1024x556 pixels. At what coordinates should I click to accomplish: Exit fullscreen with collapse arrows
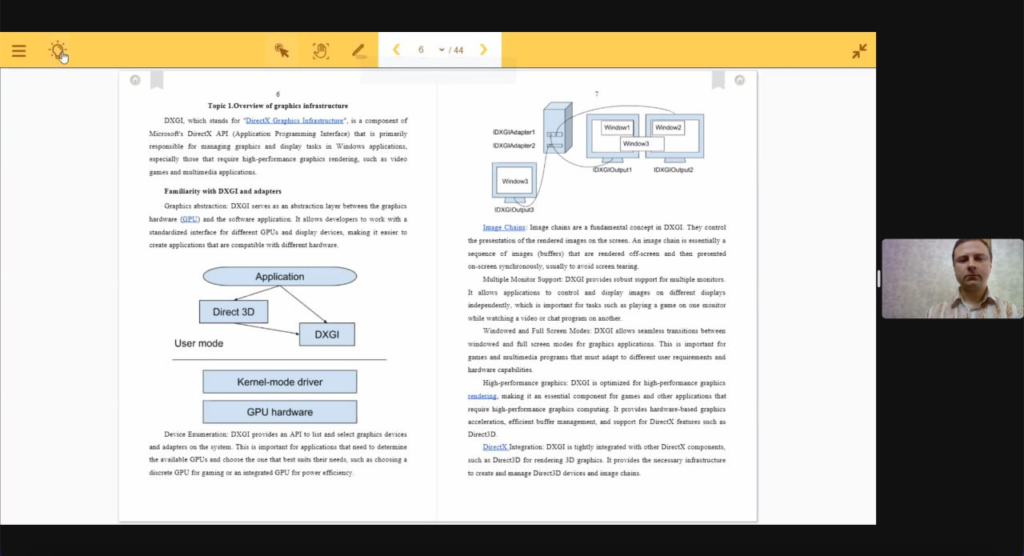pos(859,50)
